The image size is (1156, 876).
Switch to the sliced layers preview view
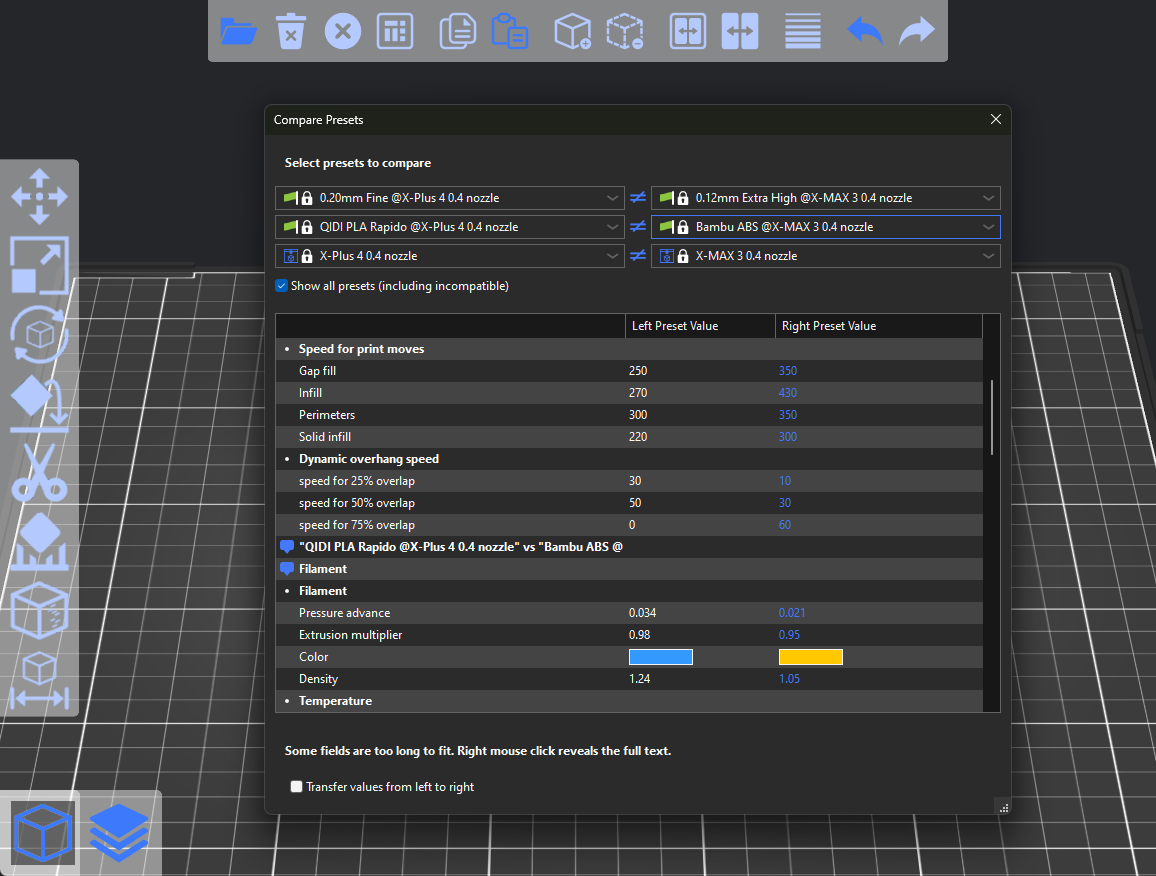pos(119,832)
